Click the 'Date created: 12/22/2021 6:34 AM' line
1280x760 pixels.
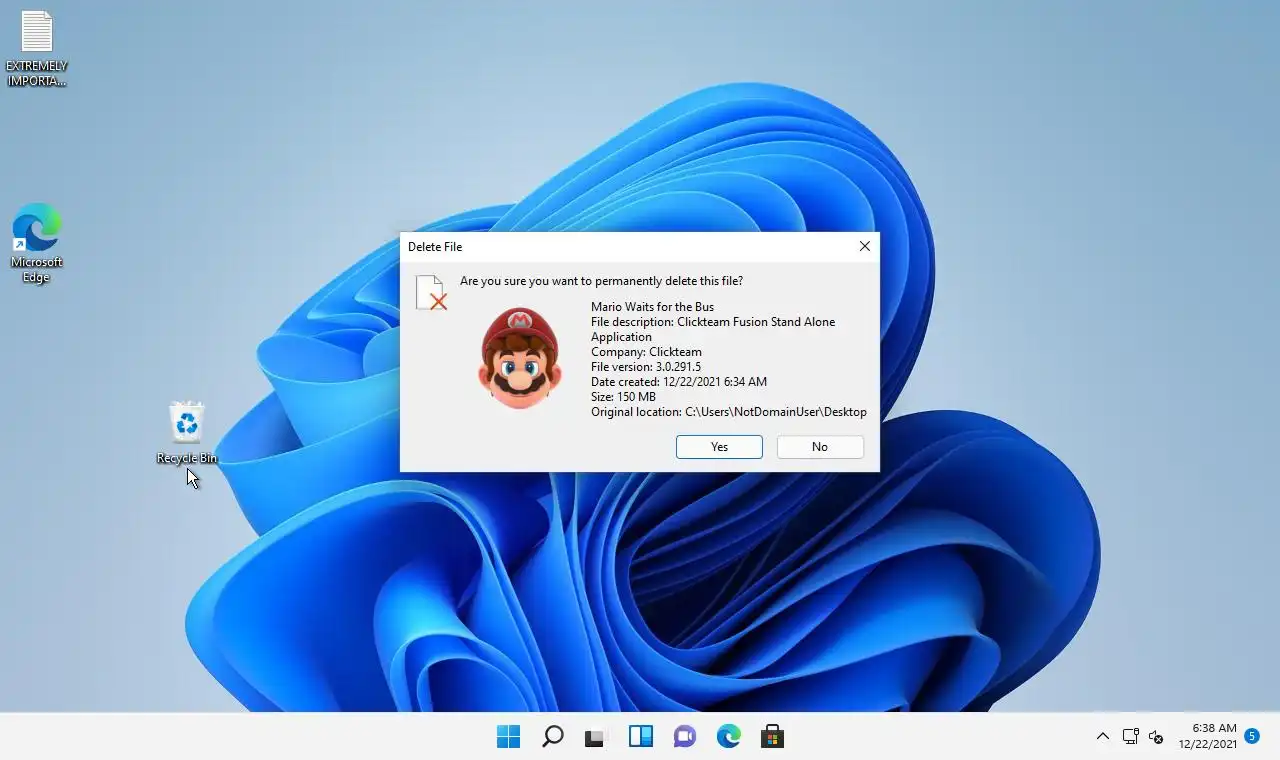[x=679, y=382]
